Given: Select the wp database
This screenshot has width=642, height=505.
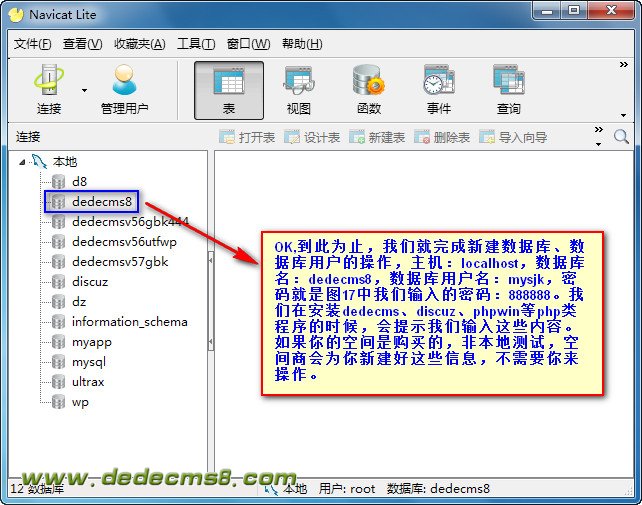Looking at the screenshot, I should [x=80, y=402].
